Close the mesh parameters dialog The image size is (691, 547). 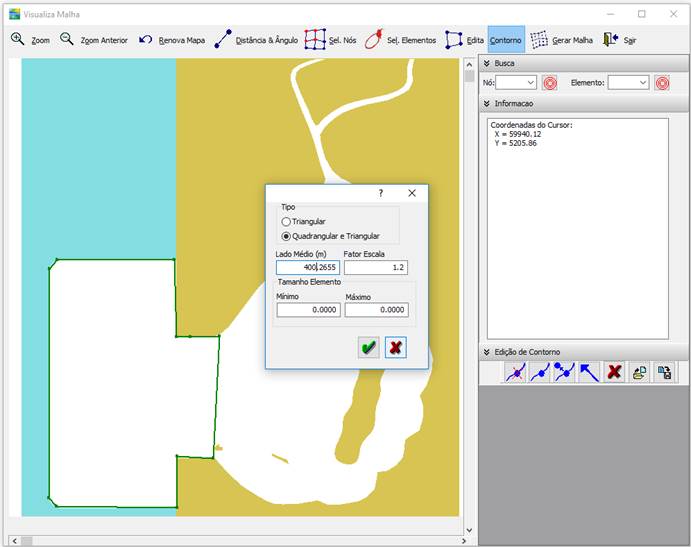[x=412, y=193]
